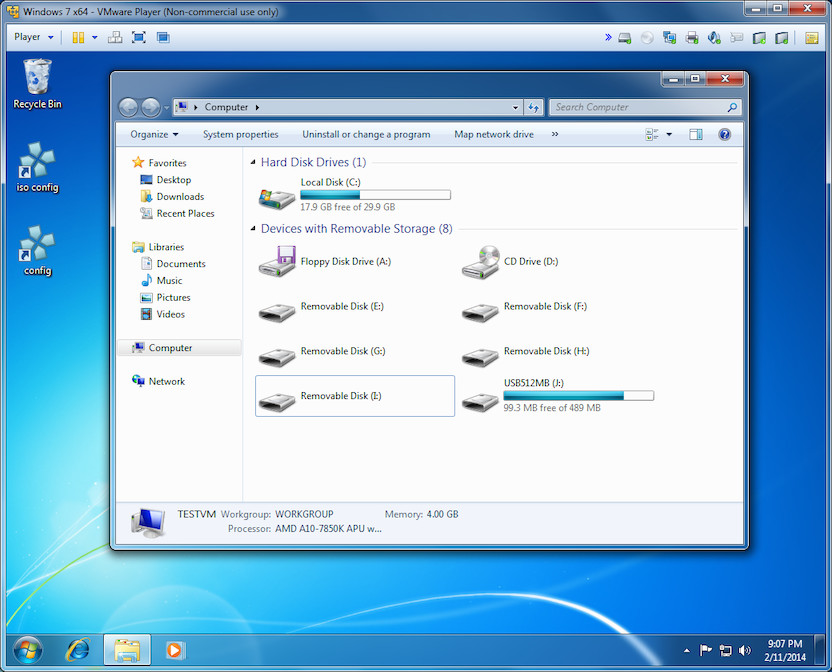832x672 pixels.
Task: Toggle the preview pane button
Action: [696, 134]
